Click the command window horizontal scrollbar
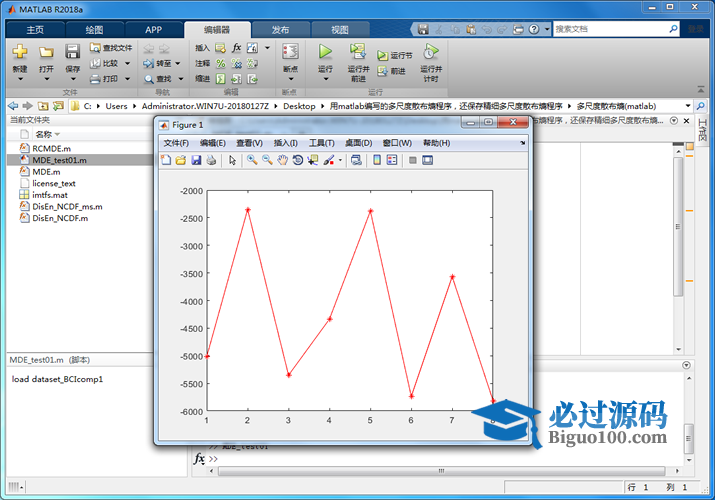The width and height of the screenshot is (715, 500). 441,471
